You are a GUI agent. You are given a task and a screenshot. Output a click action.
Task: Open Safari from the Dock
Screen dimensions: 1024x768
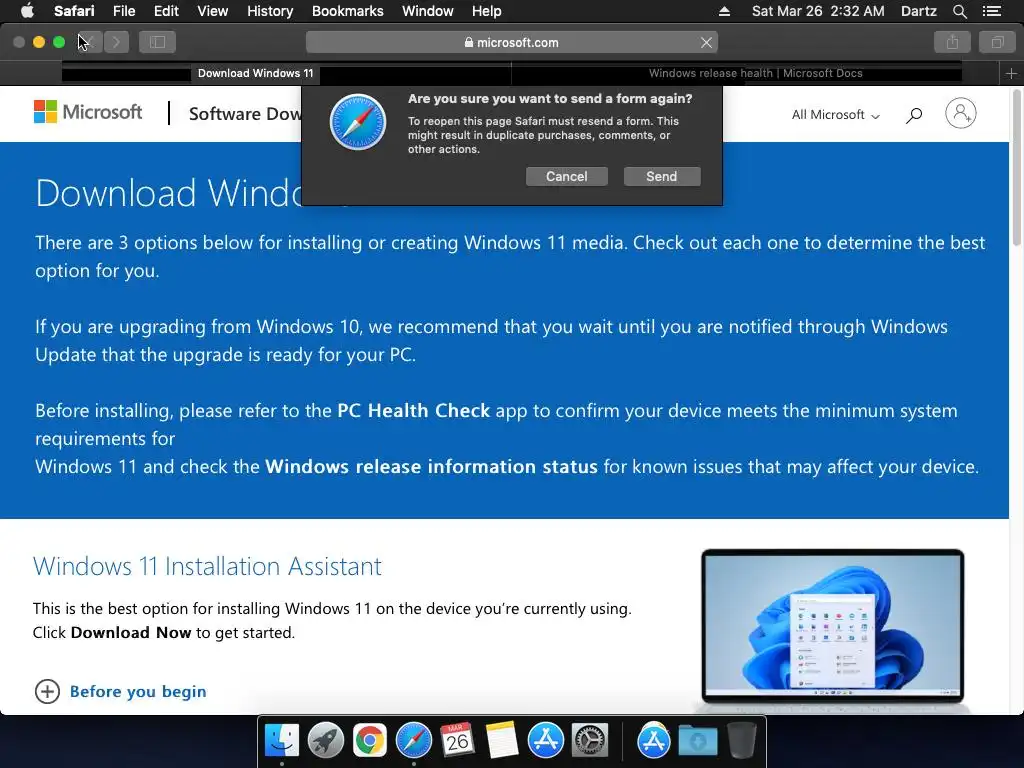coord(414,741)
